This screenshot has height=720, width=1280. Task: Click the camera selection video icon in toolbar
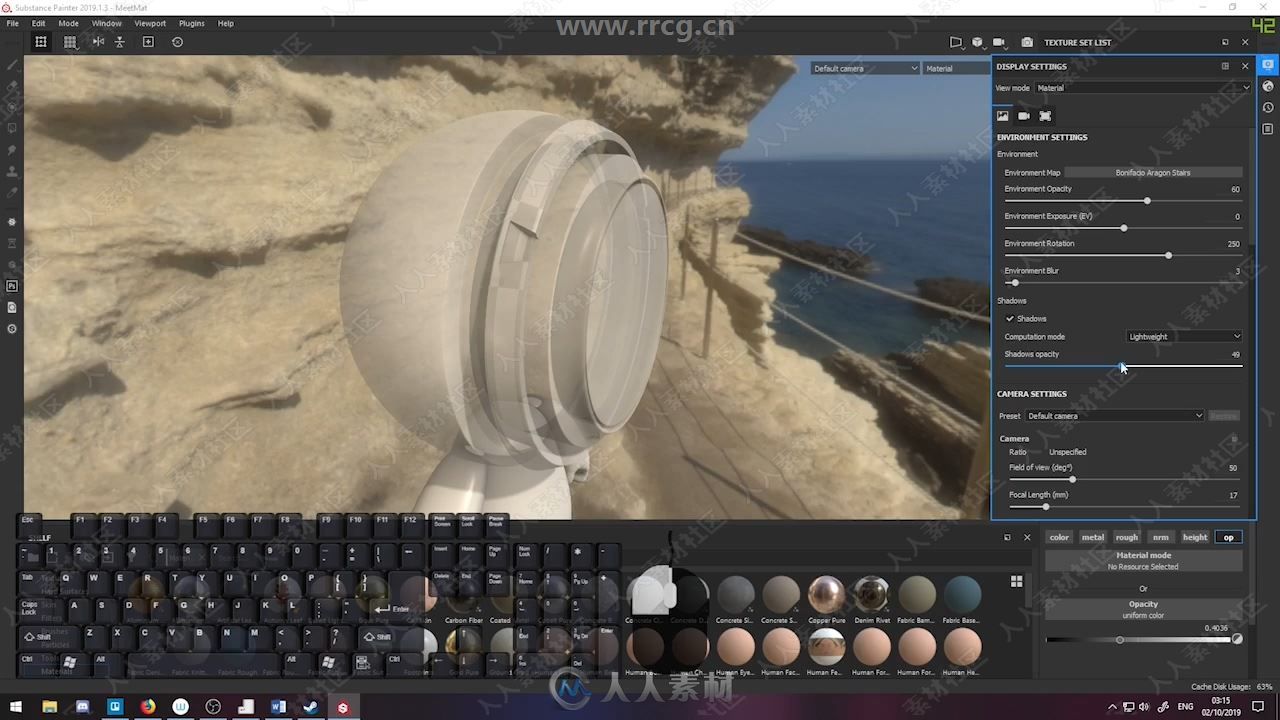pos(998,42)
